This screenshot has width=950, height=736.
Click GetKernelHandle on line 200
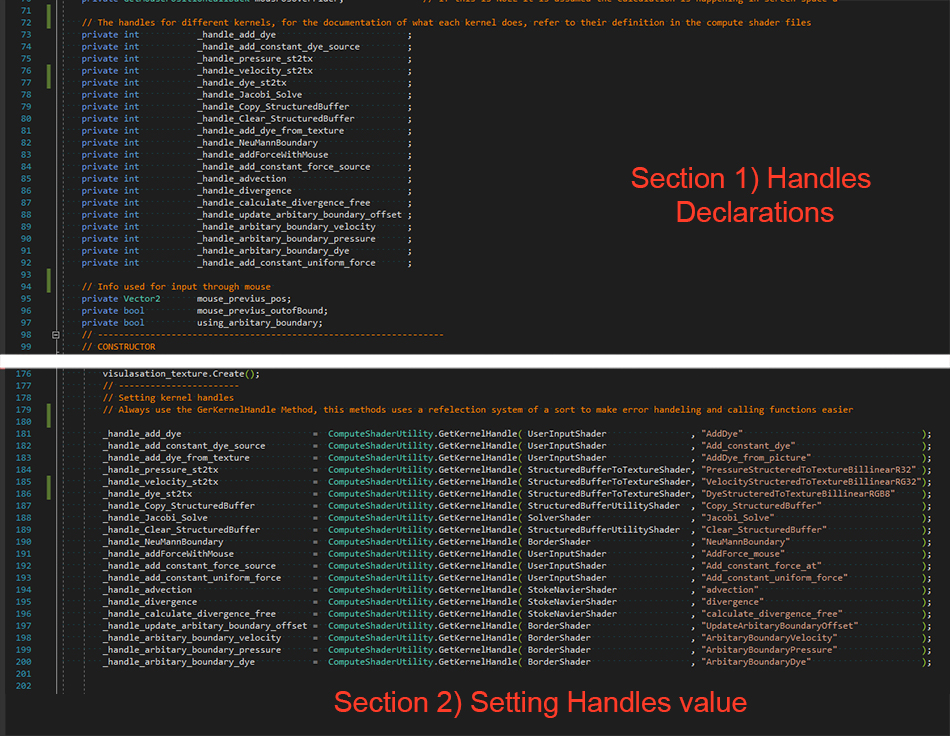point(477,662)
